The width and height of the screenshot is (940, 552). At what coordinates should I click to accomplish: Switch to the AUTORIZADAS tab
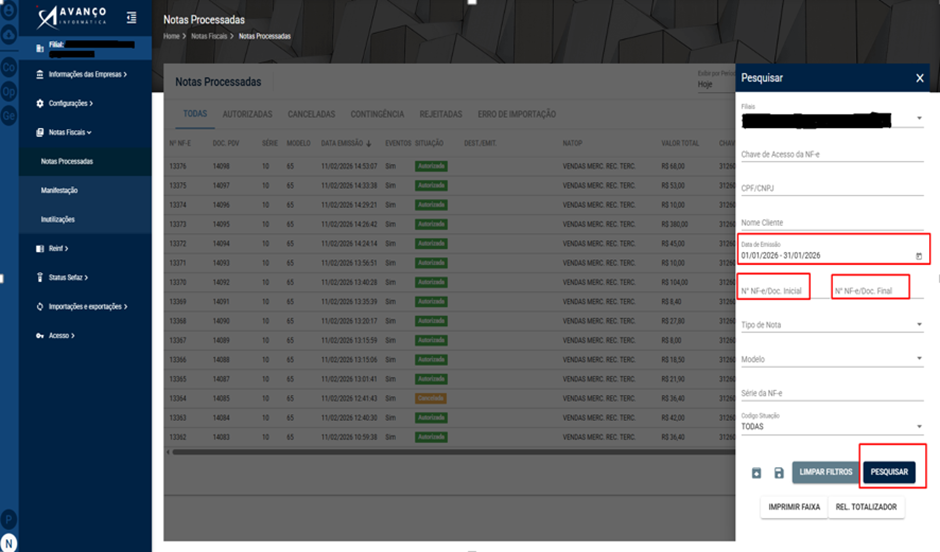click(x=247, y=114)
